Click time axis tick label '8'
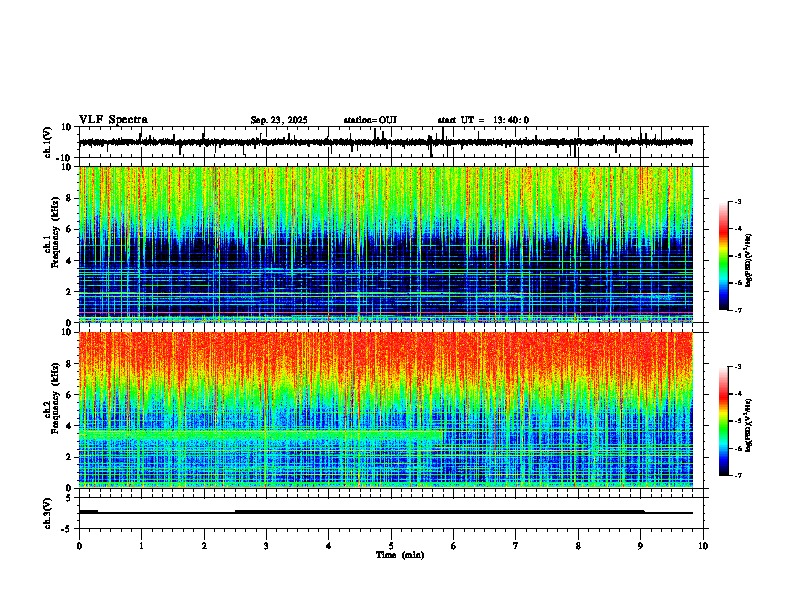Image resolution: width=792 pixels, height=612 pixels. click(578, 546)
